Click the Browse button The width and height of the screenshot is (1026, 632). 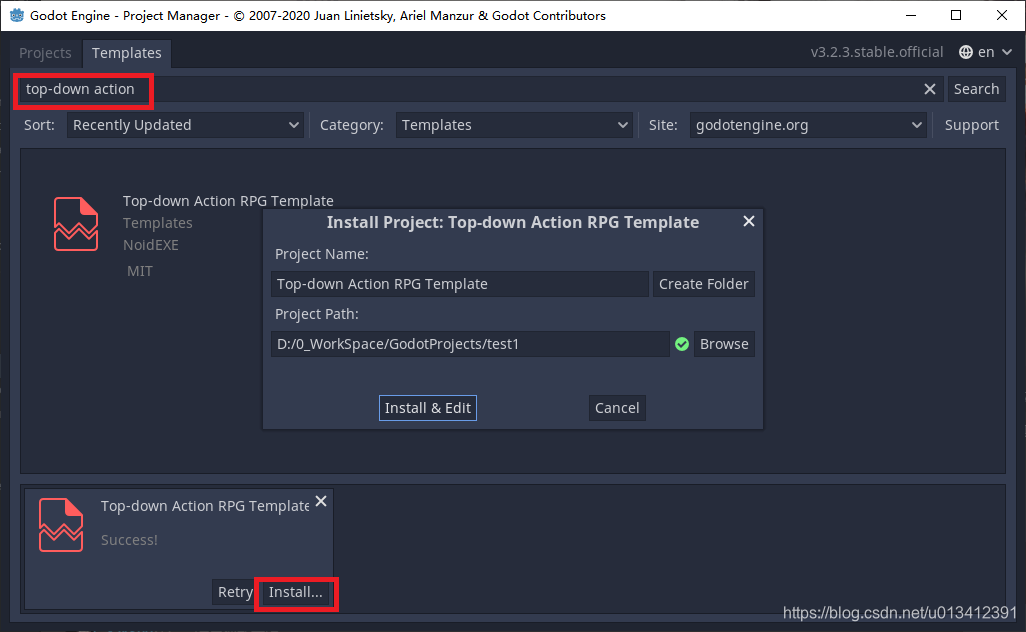click(x=724, y=344)
